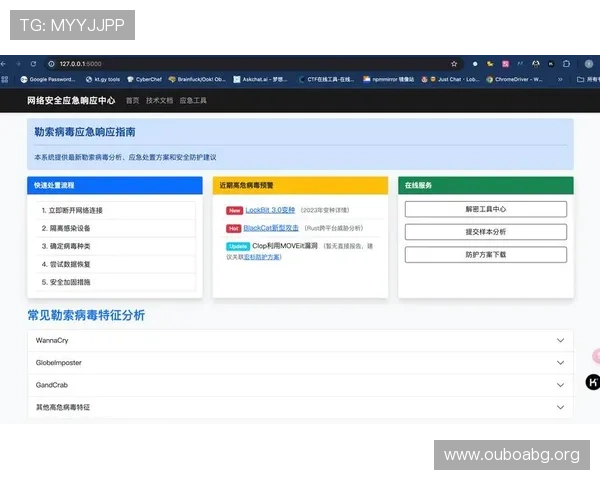Image resolution: width=600 pixels, height=480 pixels.
Task: Click the 勒索病毒应急响应指南 heading
Action: point(85,132)
